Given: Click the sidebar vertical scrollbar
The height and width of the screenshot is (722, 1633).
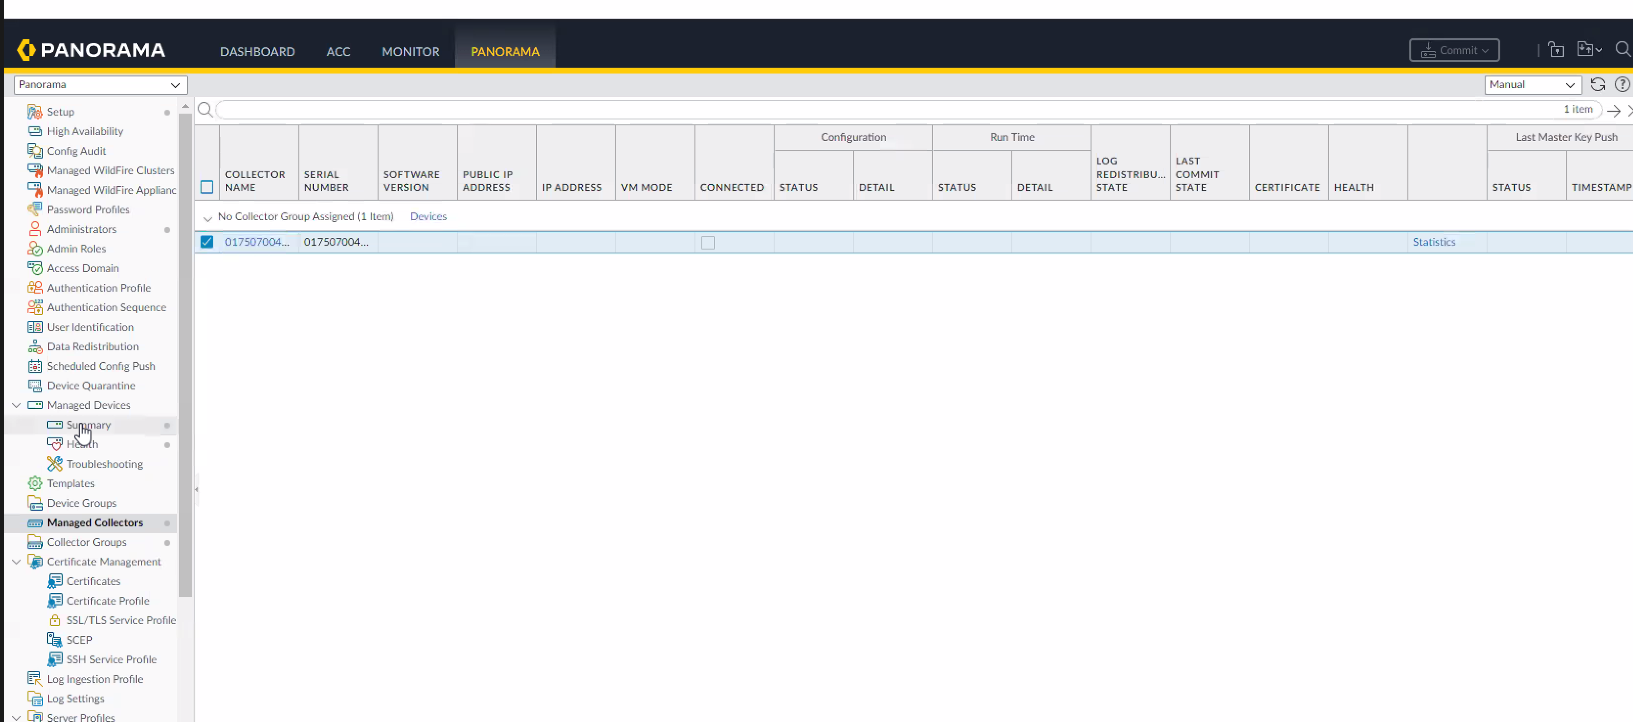Looking at the screenshot, I should click(185, 350).
